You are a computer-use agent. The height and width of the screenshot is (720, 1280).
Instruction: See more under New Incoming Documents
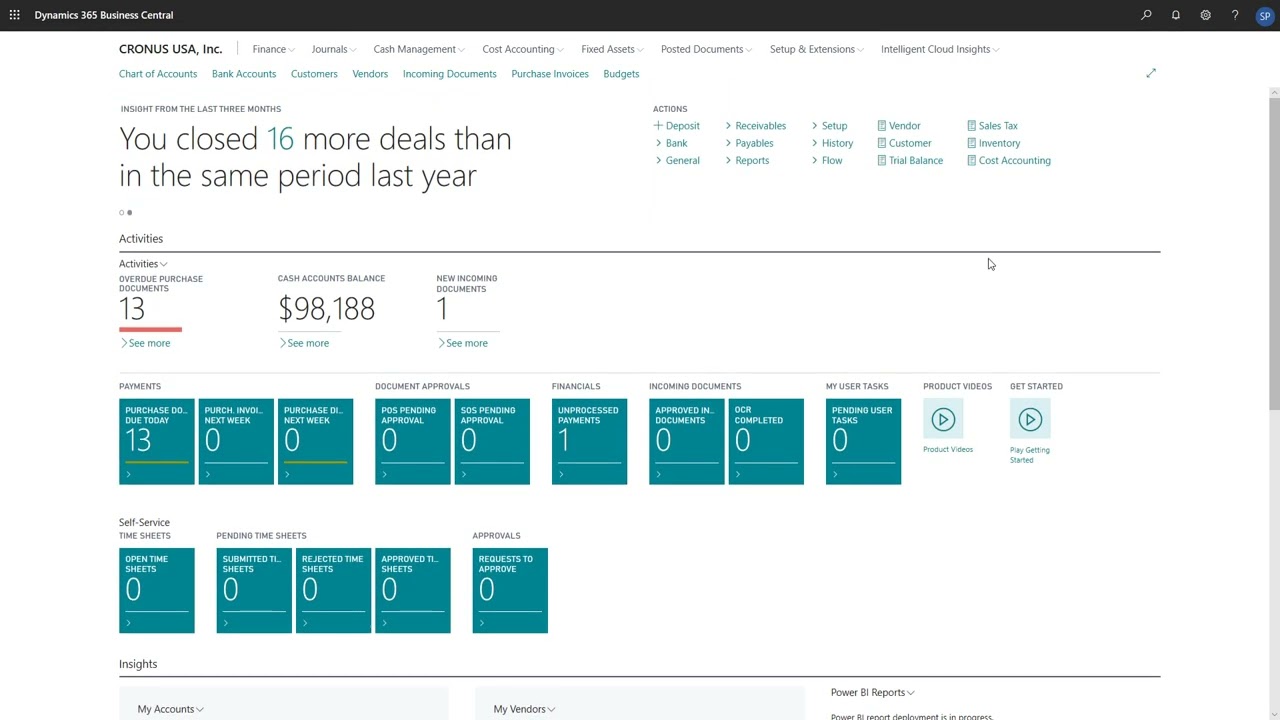coord(463,343)
